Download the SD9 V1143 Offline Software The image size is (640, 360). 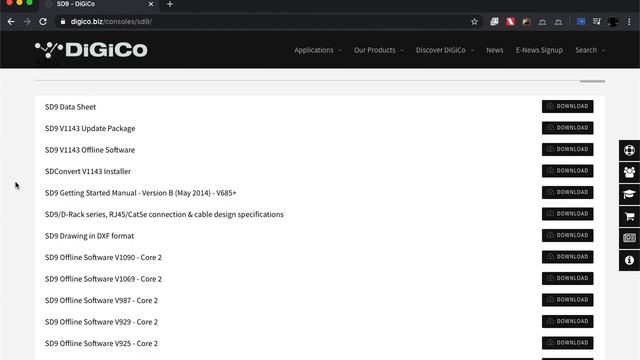tap(567, 149)
